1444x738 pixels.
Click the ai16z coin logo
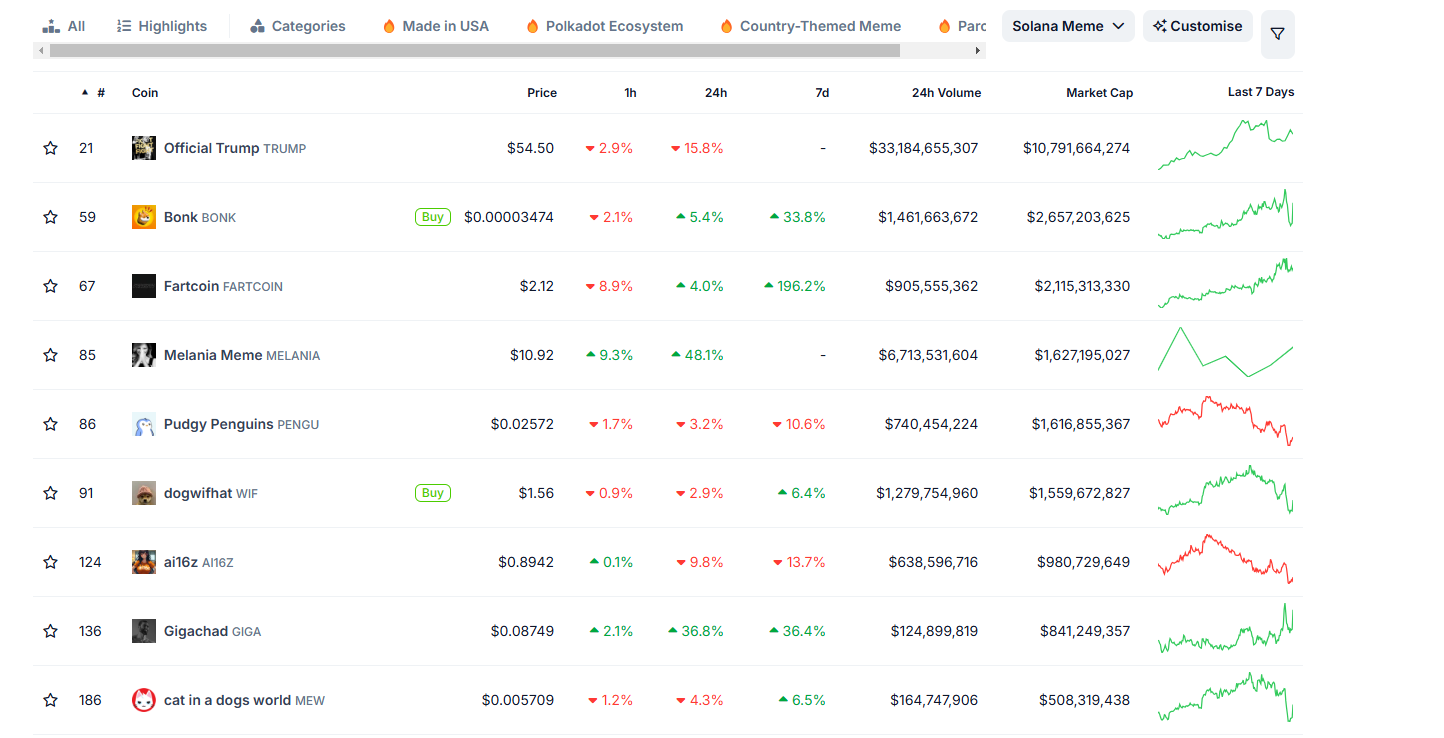pos(144,562)
